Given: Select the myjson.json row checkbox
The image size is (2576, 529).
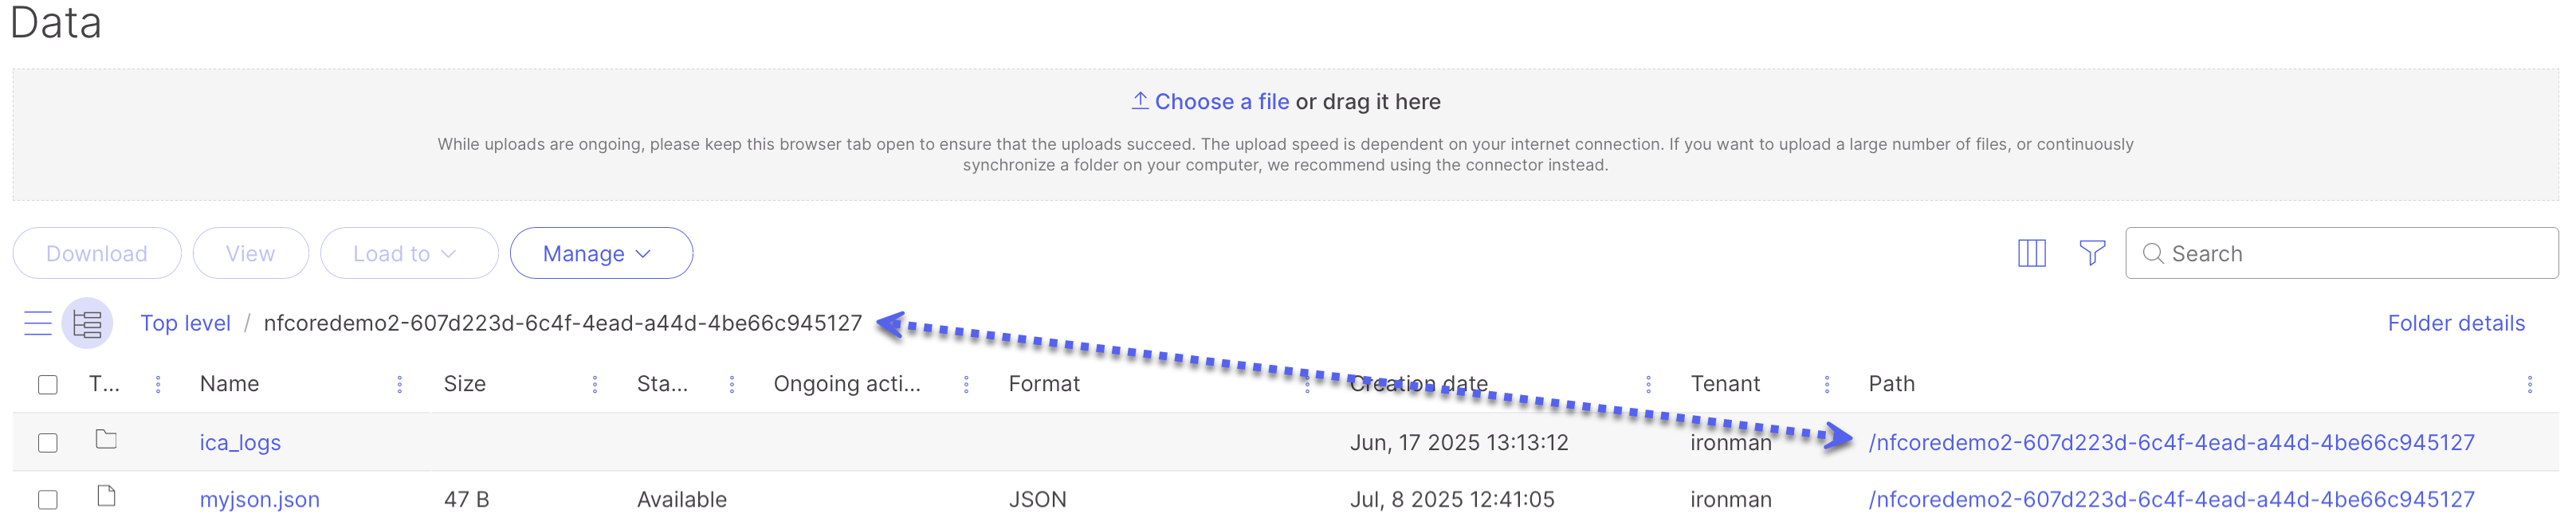Looking at the screenshot, I should click(48, 500).
